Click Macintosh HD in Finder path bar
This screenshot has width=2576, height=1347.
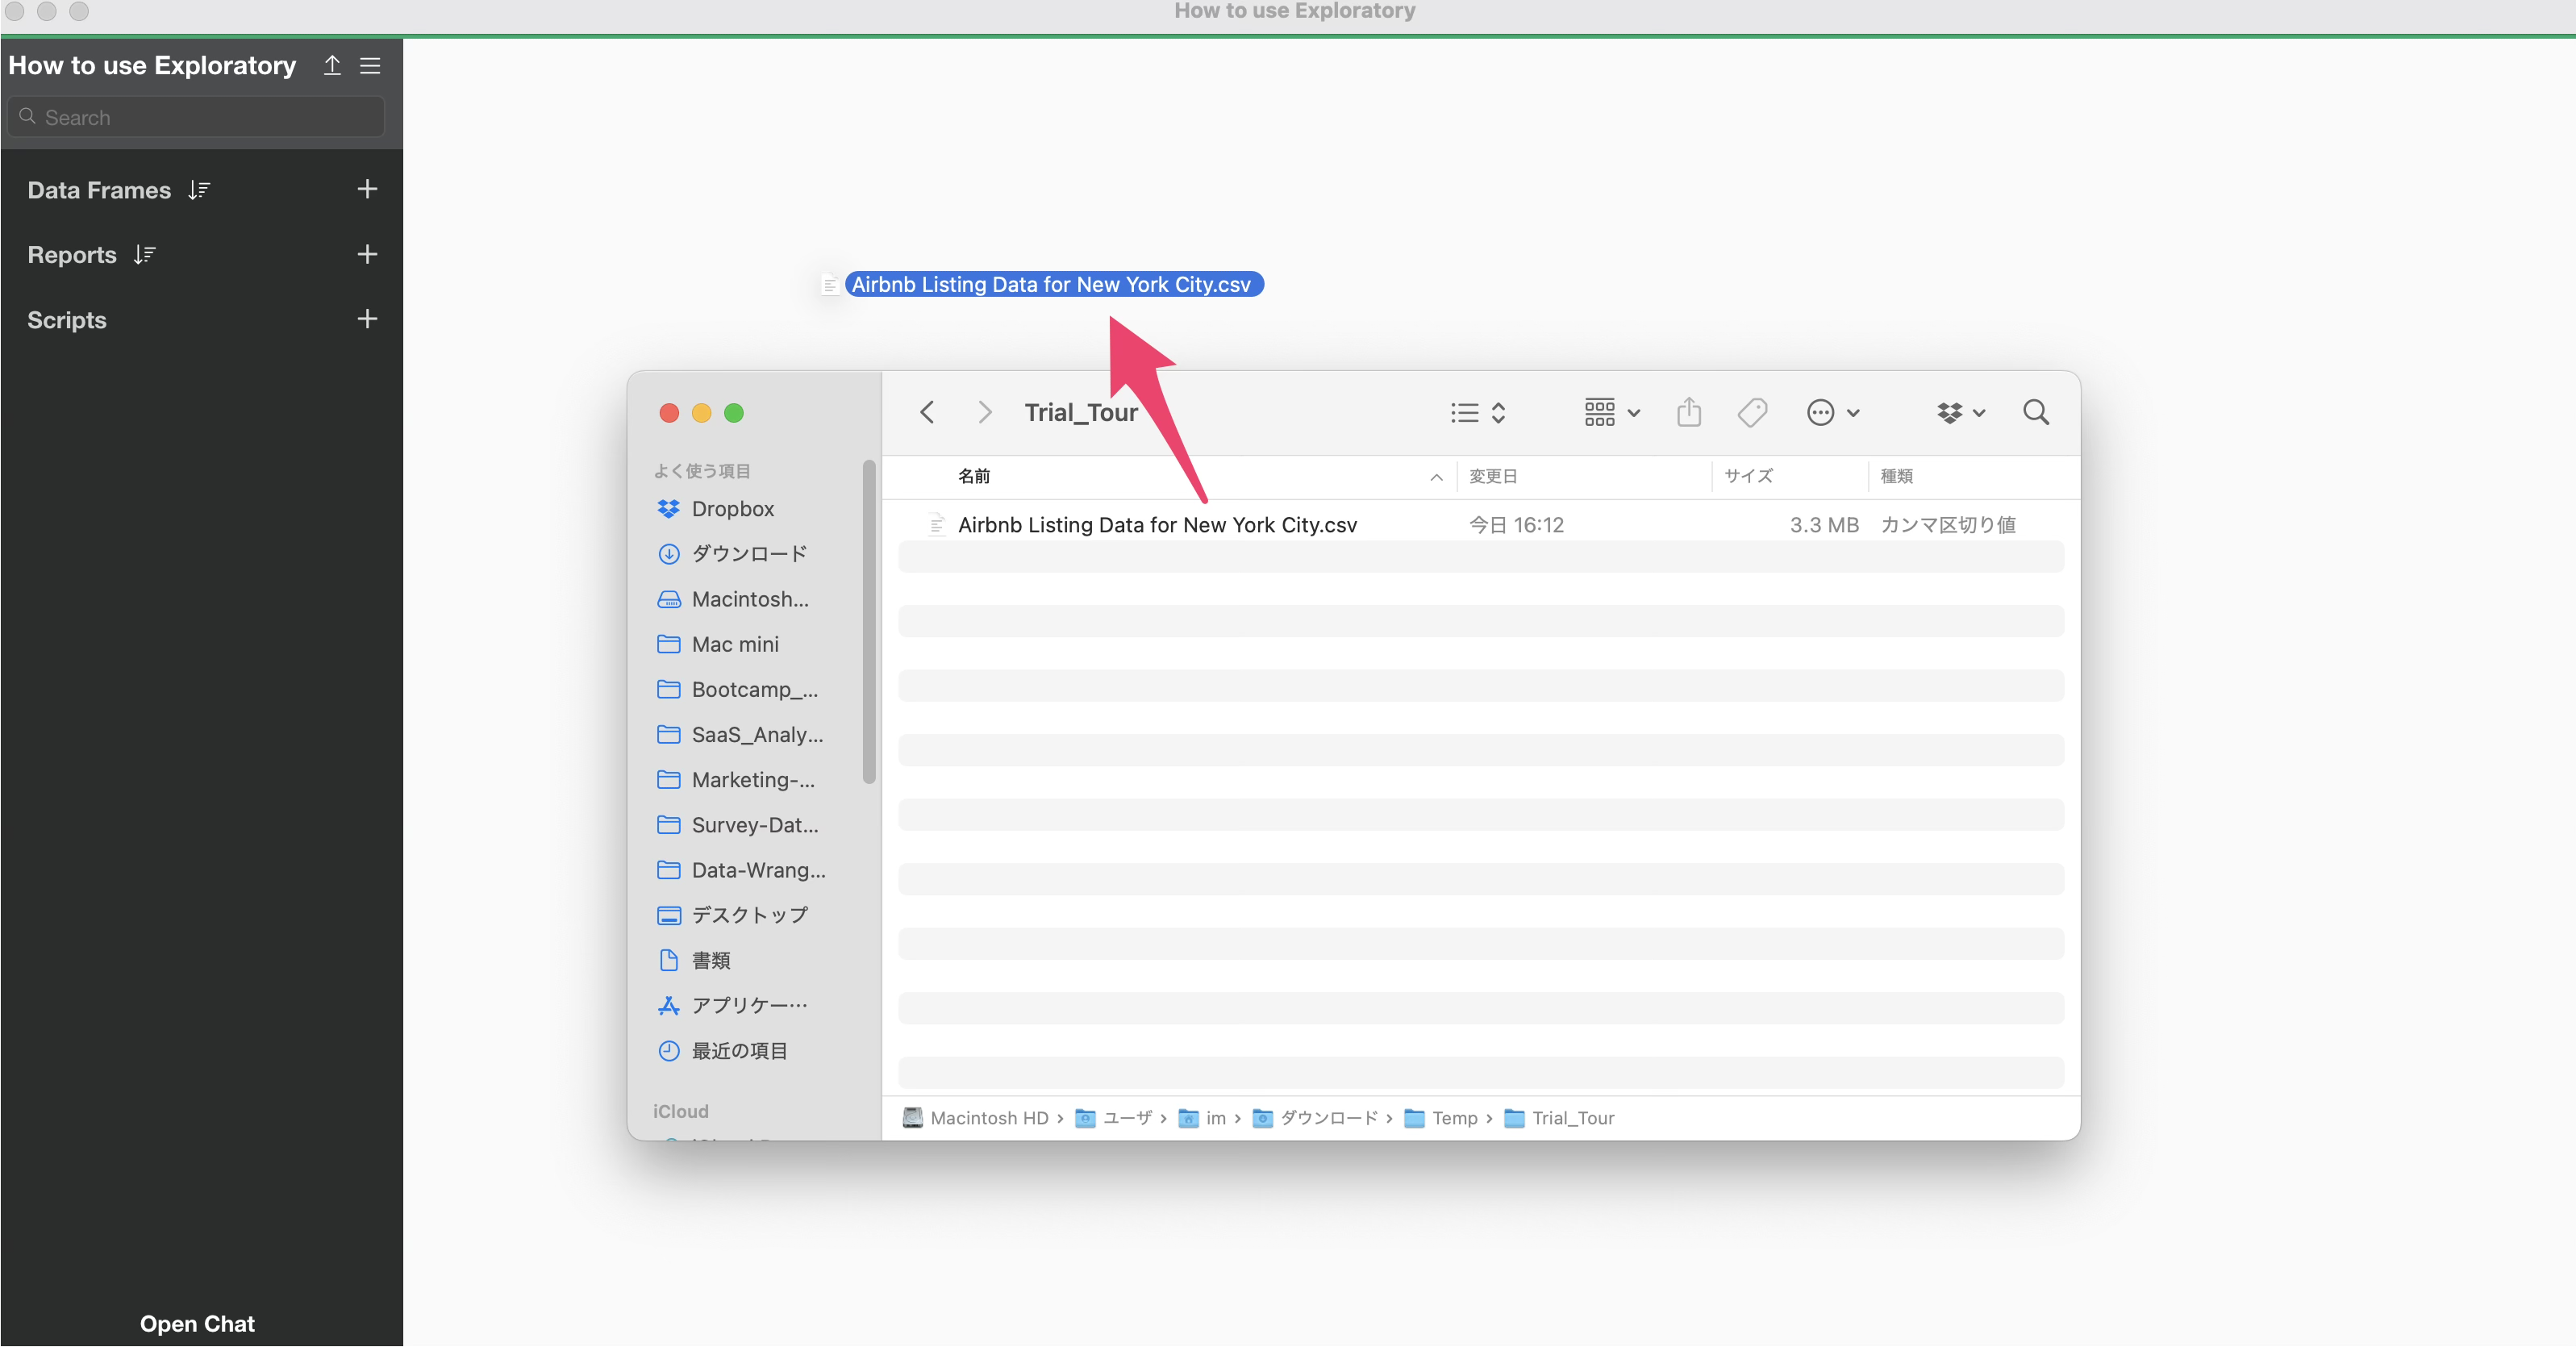975,1118
